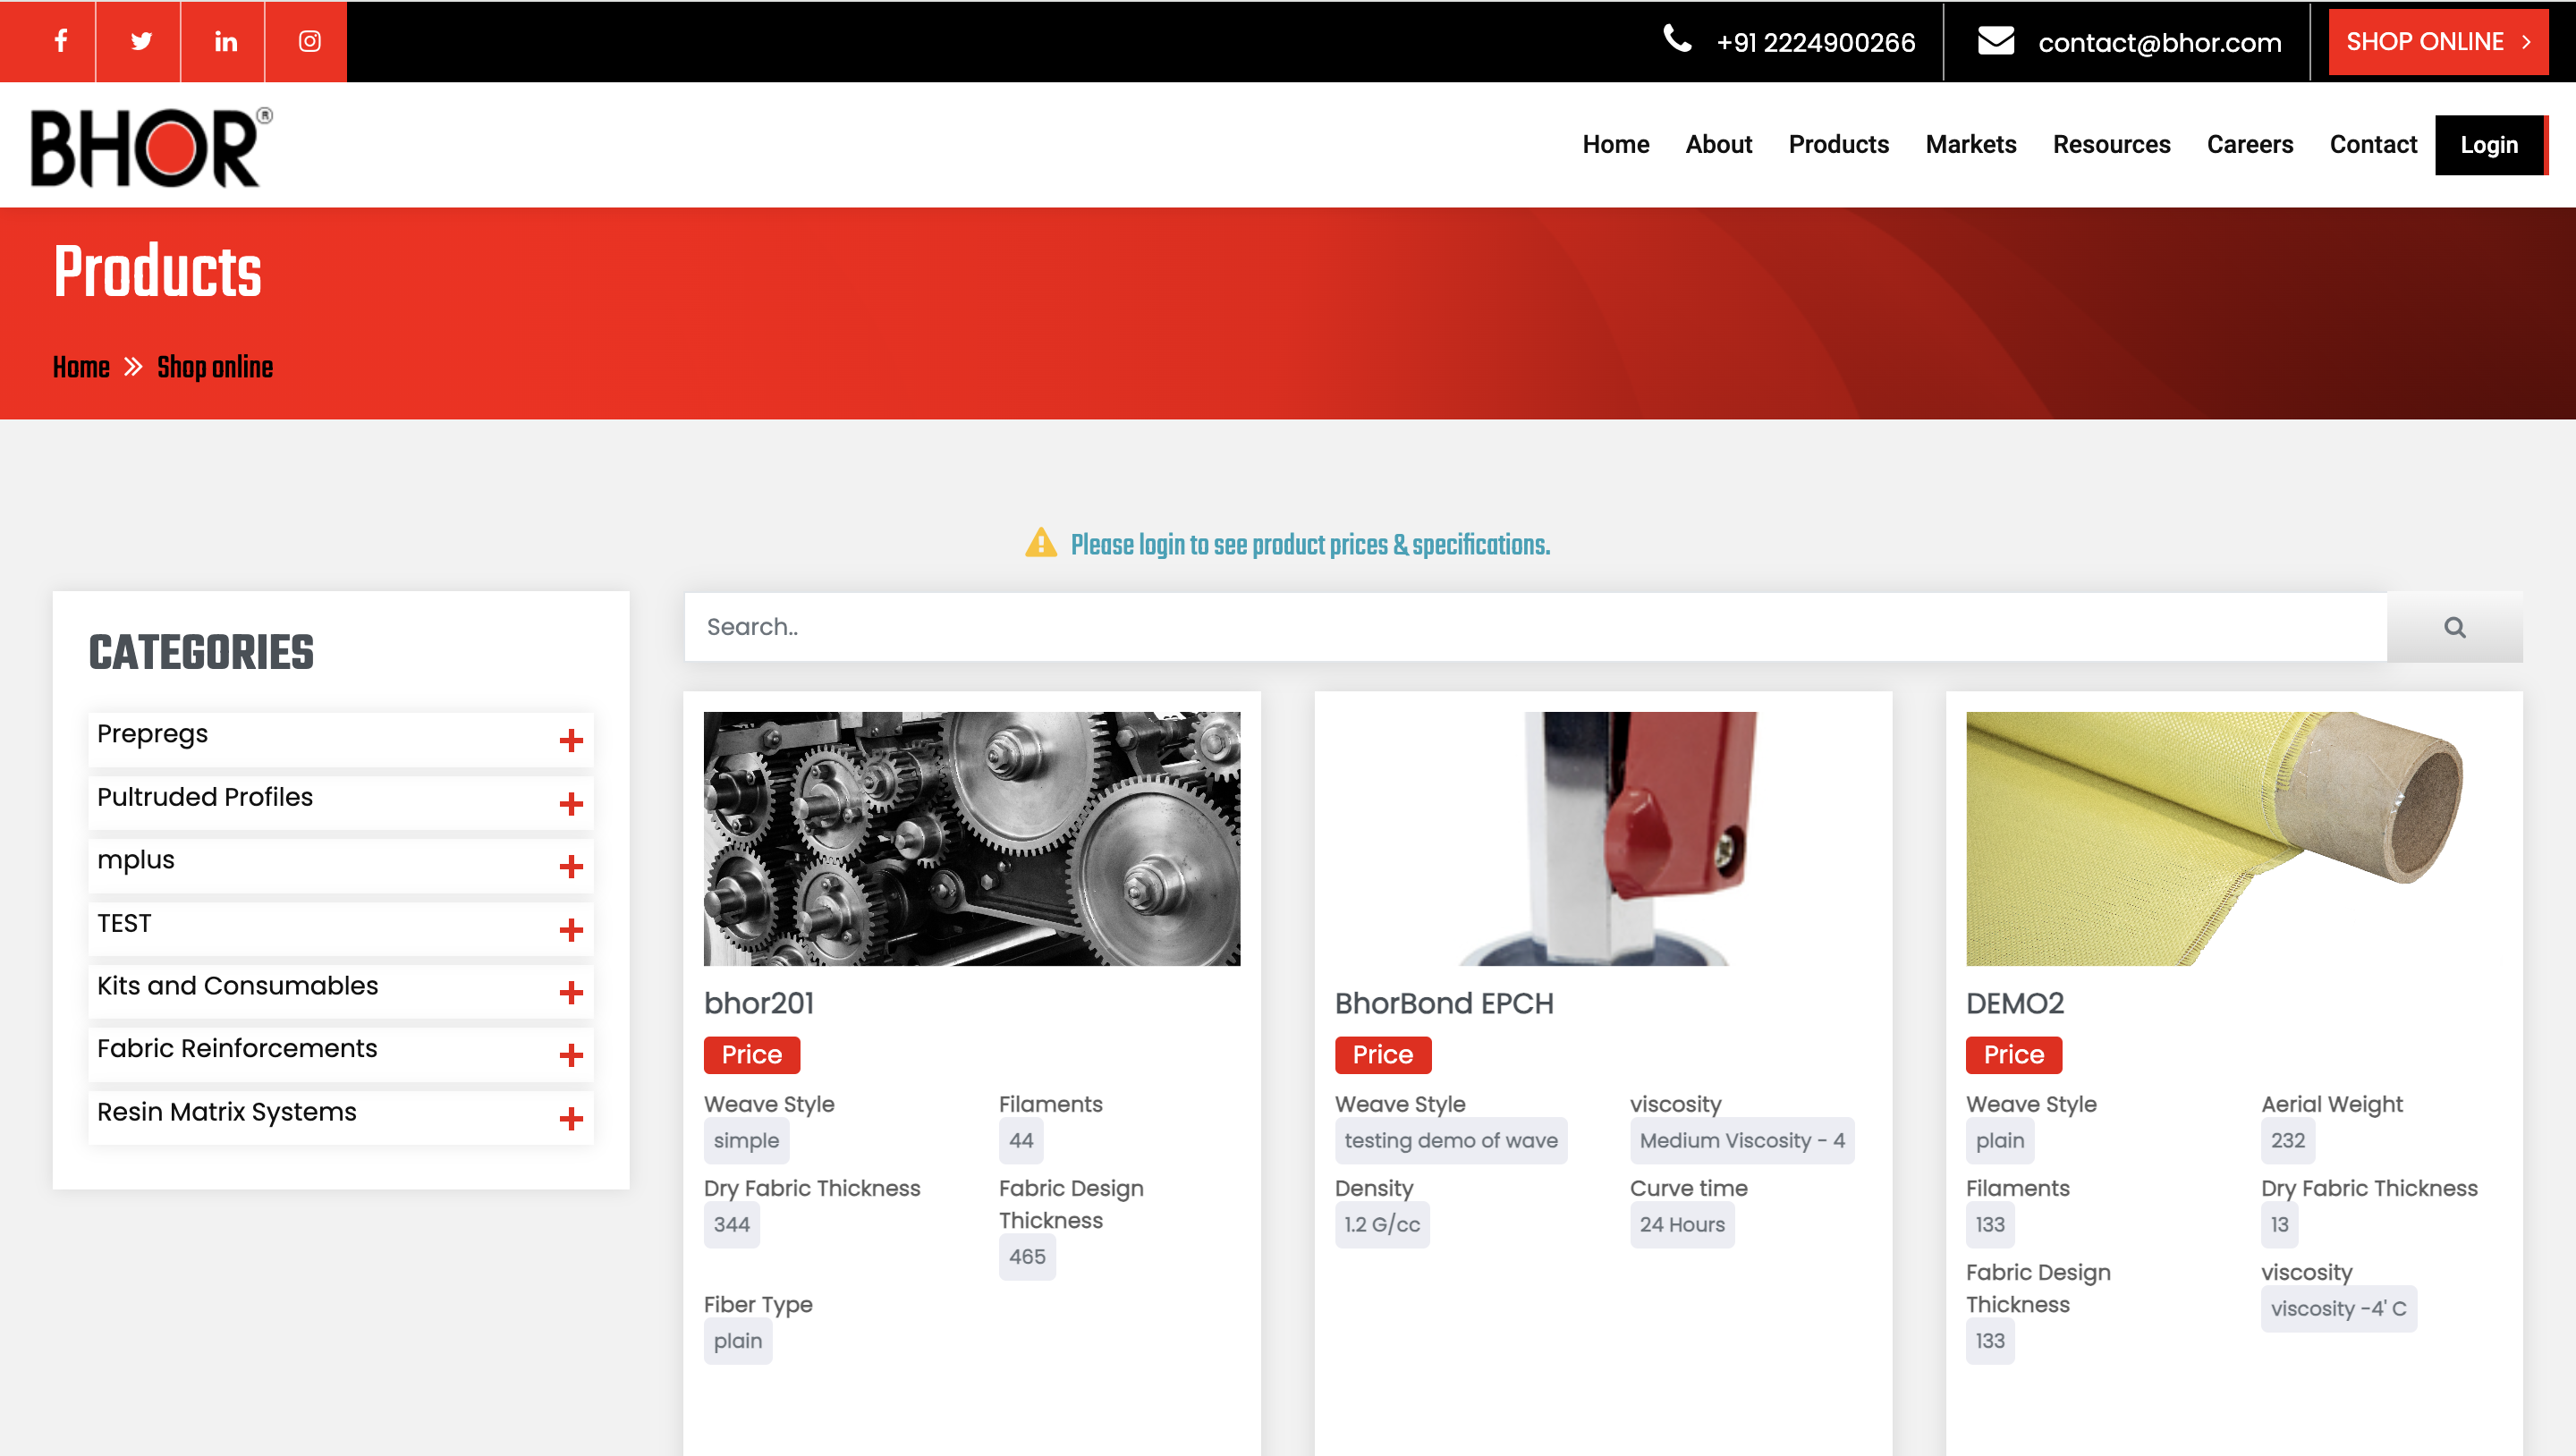The width and height of the screenshot is (2576, 1456).
Task: Open the BhorBond EPCH product image
Action: coord(1602,838)
